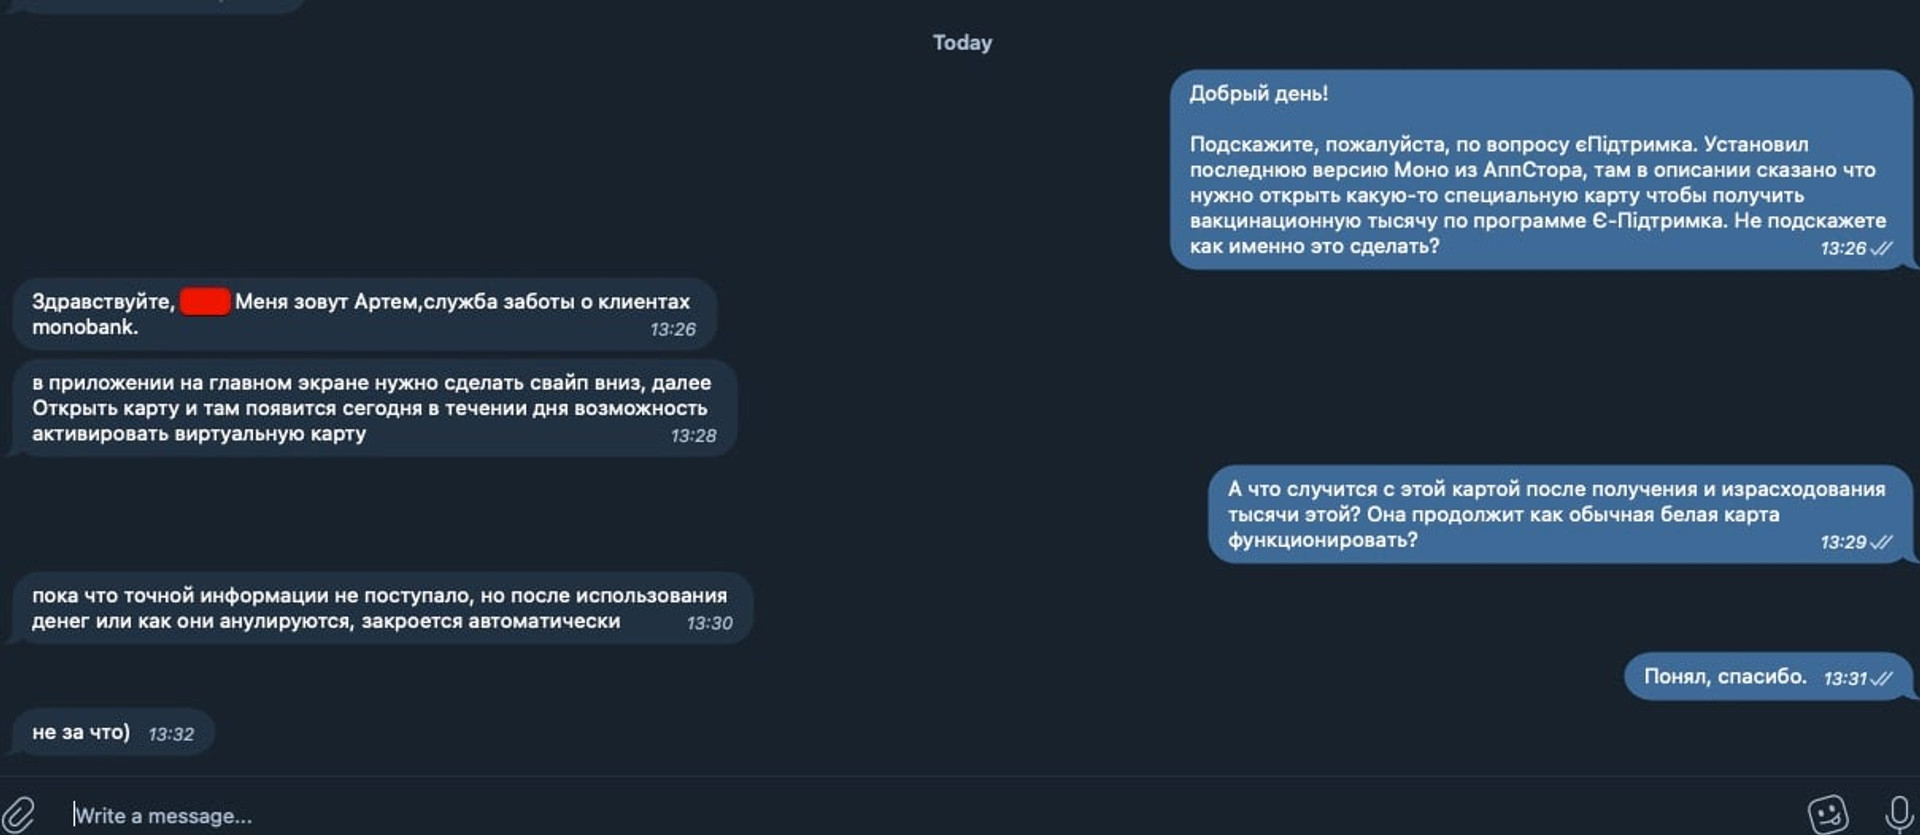
Task: Select the 'Добрый день!' outgoing message bubble
Action: (1541, 169)
